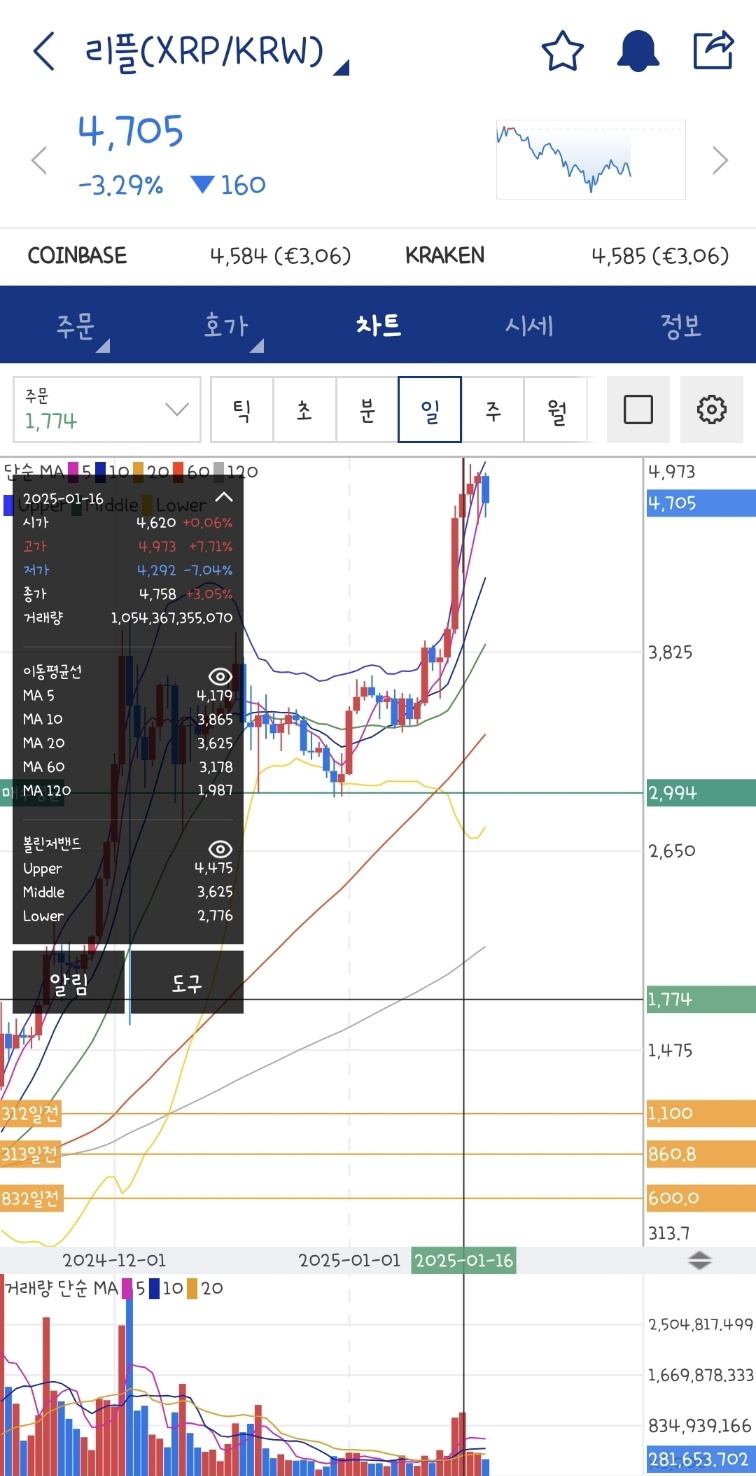The image size is (756, 1476).
Task: Tap the 600.0 price line tag
Action: point(701,1198)
